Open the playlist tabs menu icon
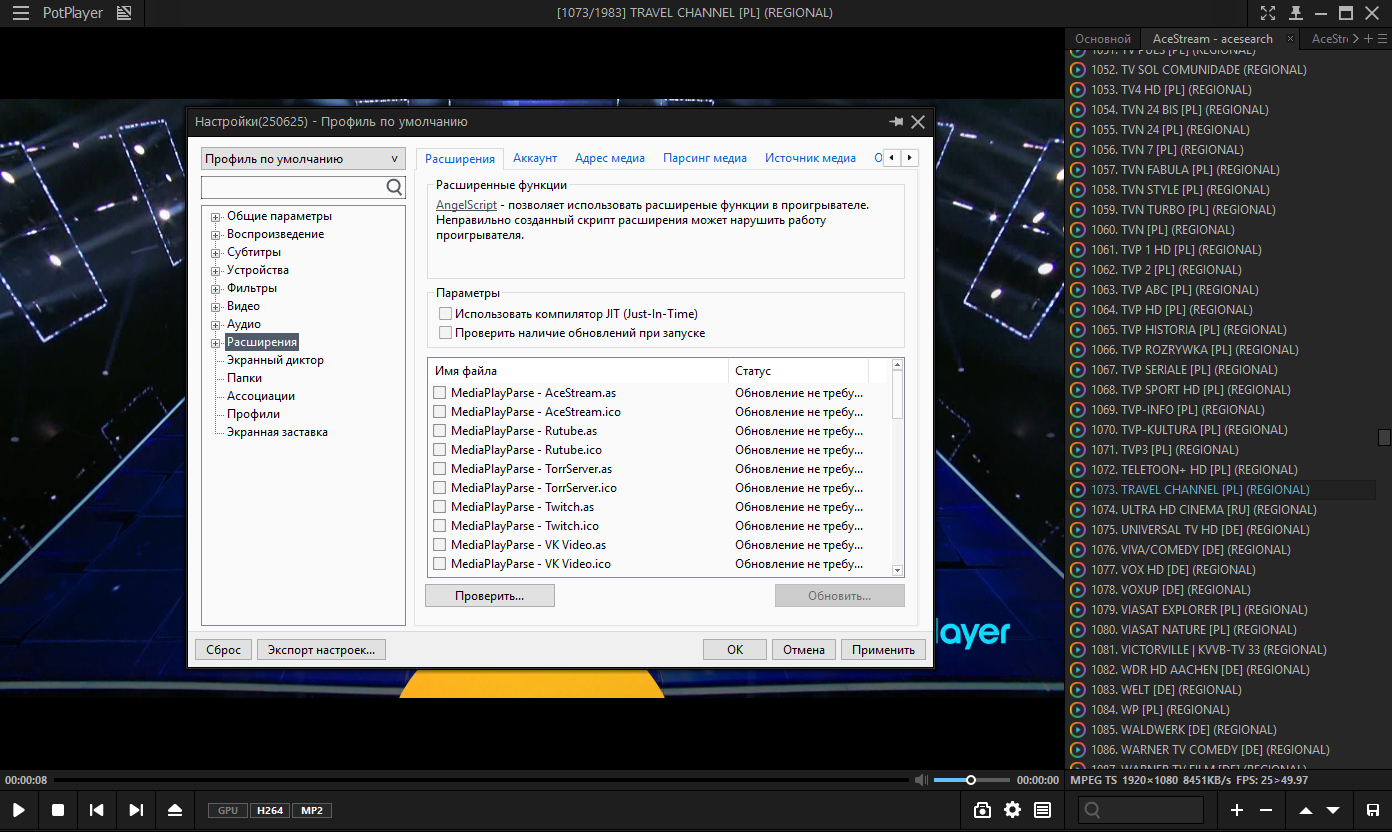Viewport: 1392px width, 832px height. [1381, 39]
